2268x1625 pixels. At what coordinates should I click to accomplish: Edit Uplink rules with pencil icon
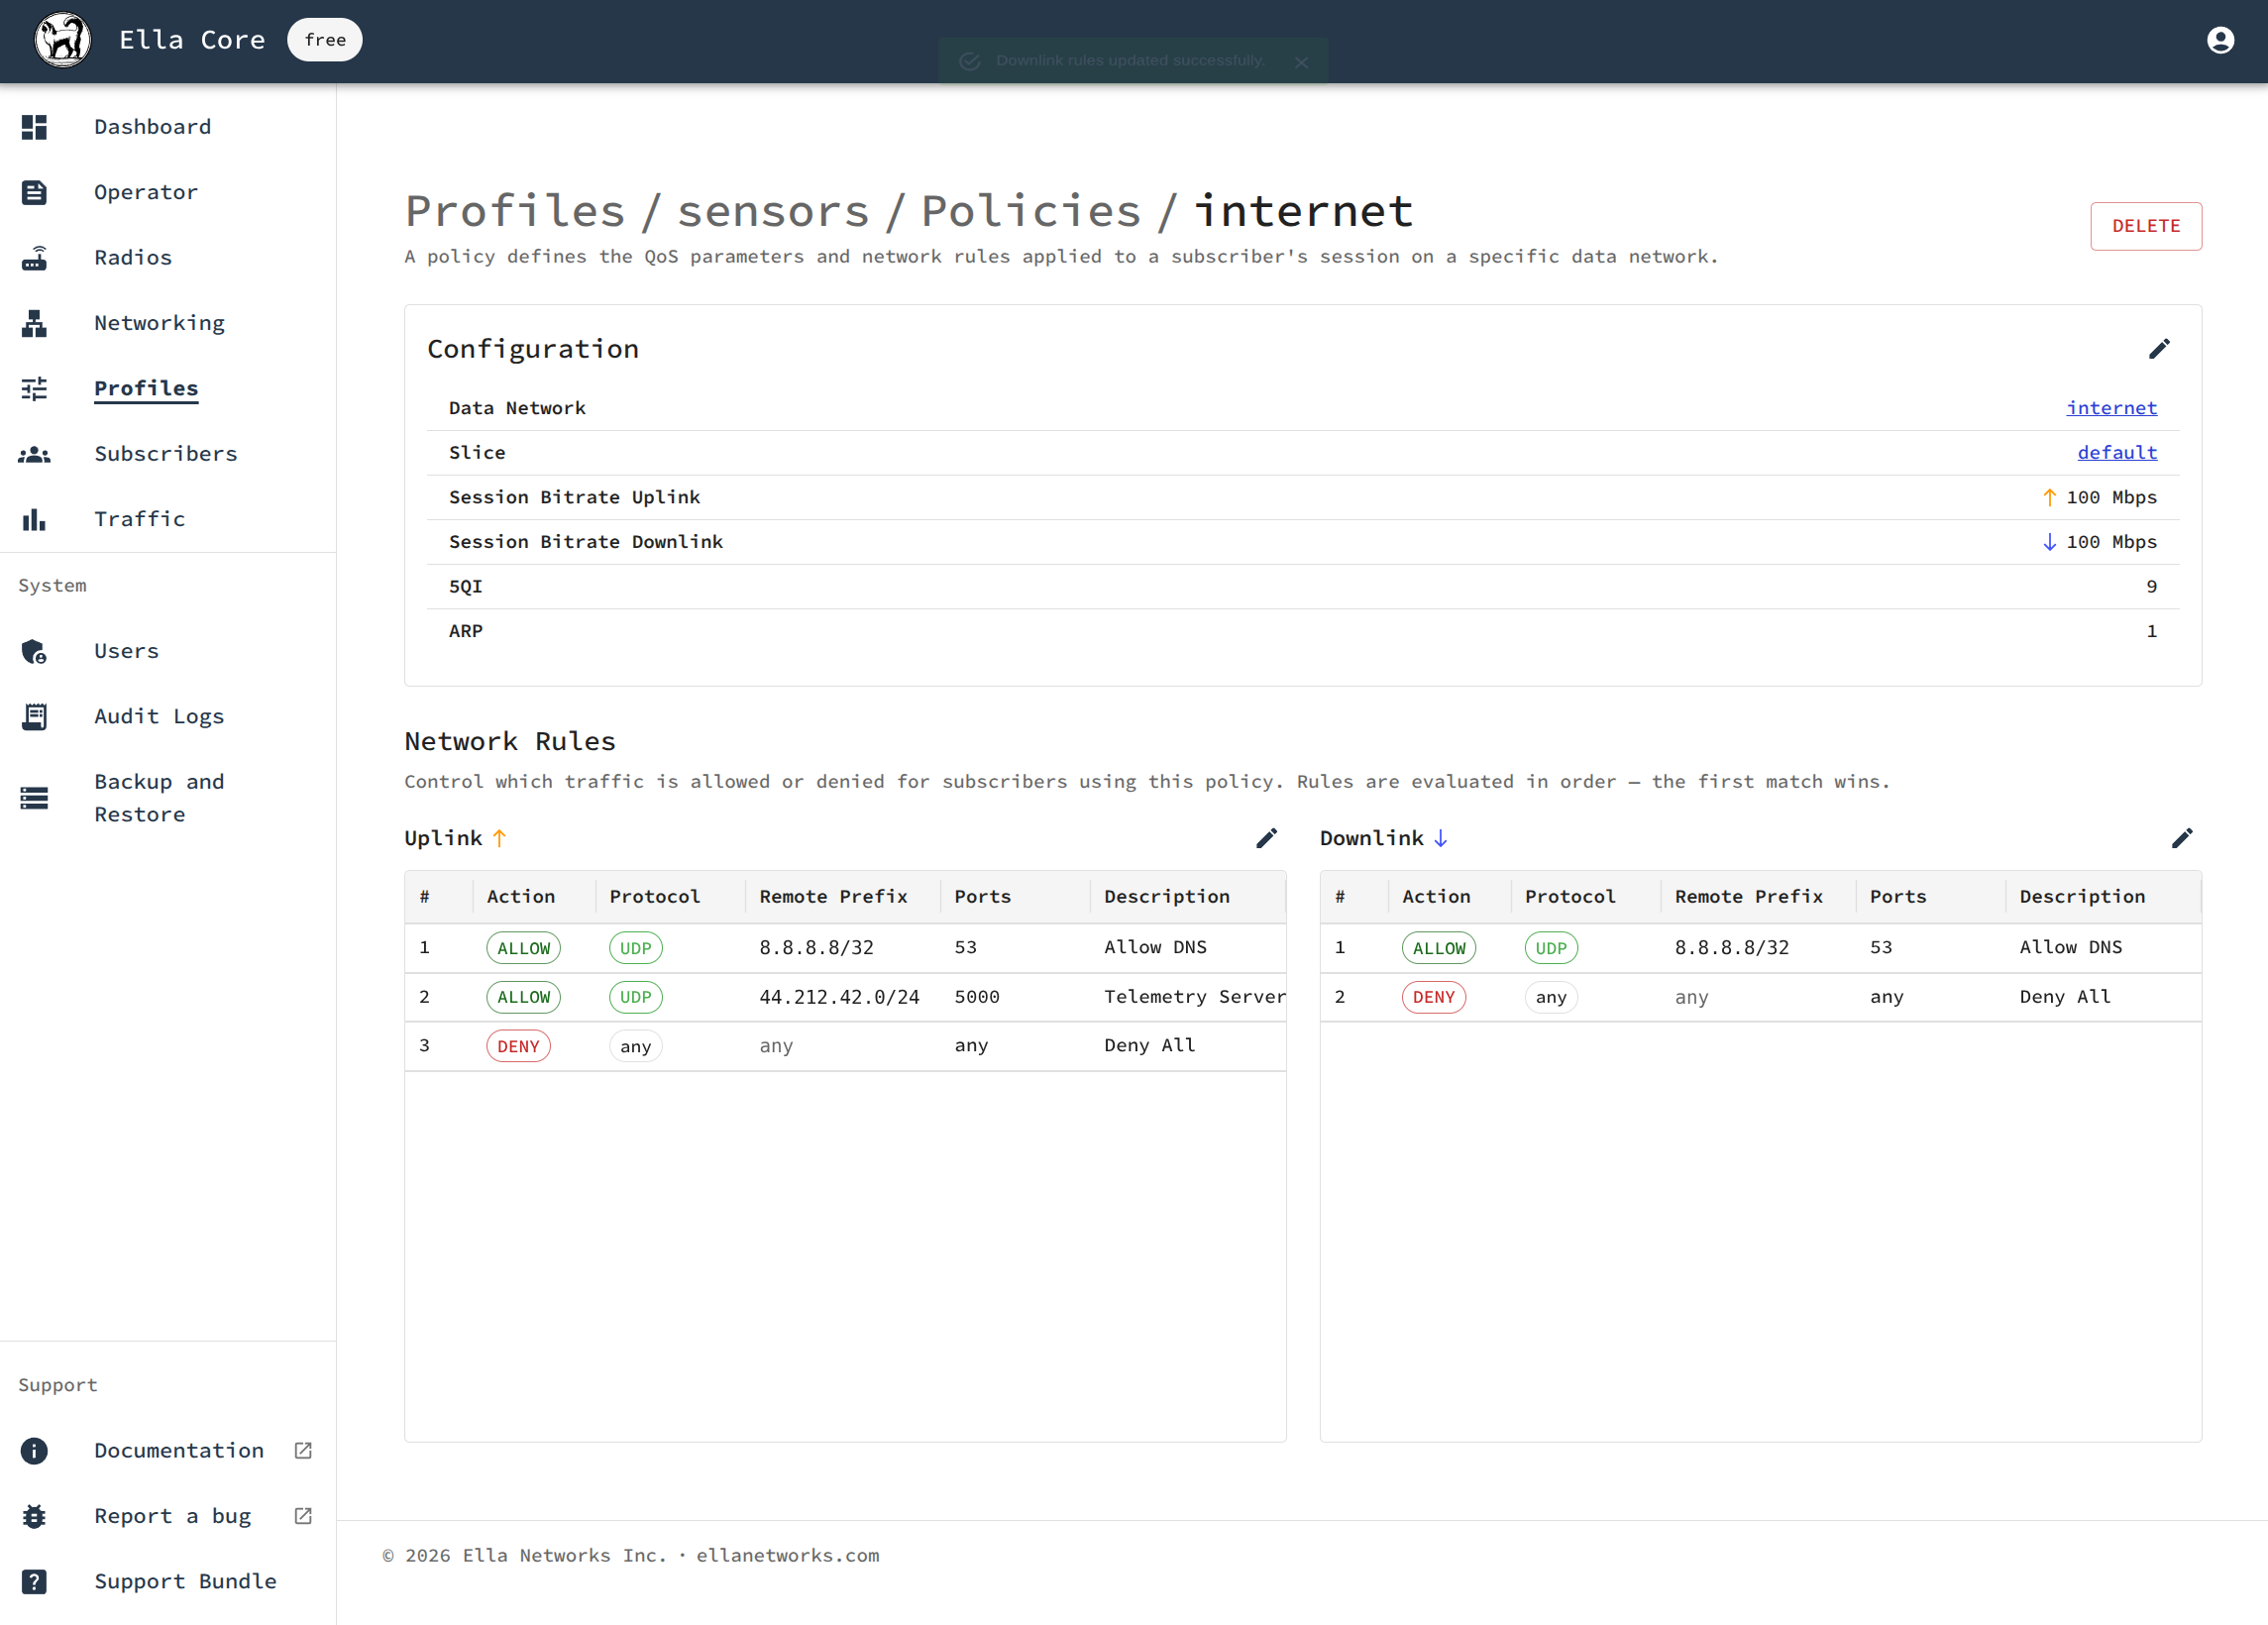(x=1266, y=838)
